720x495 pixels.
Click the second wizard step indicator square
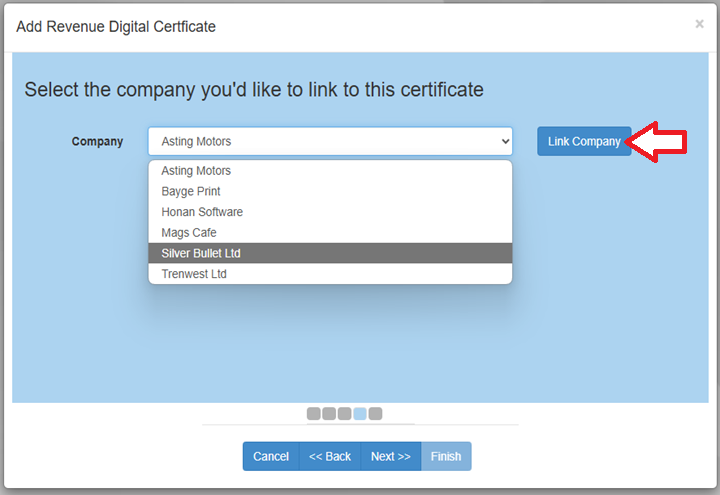pos(329,413)
